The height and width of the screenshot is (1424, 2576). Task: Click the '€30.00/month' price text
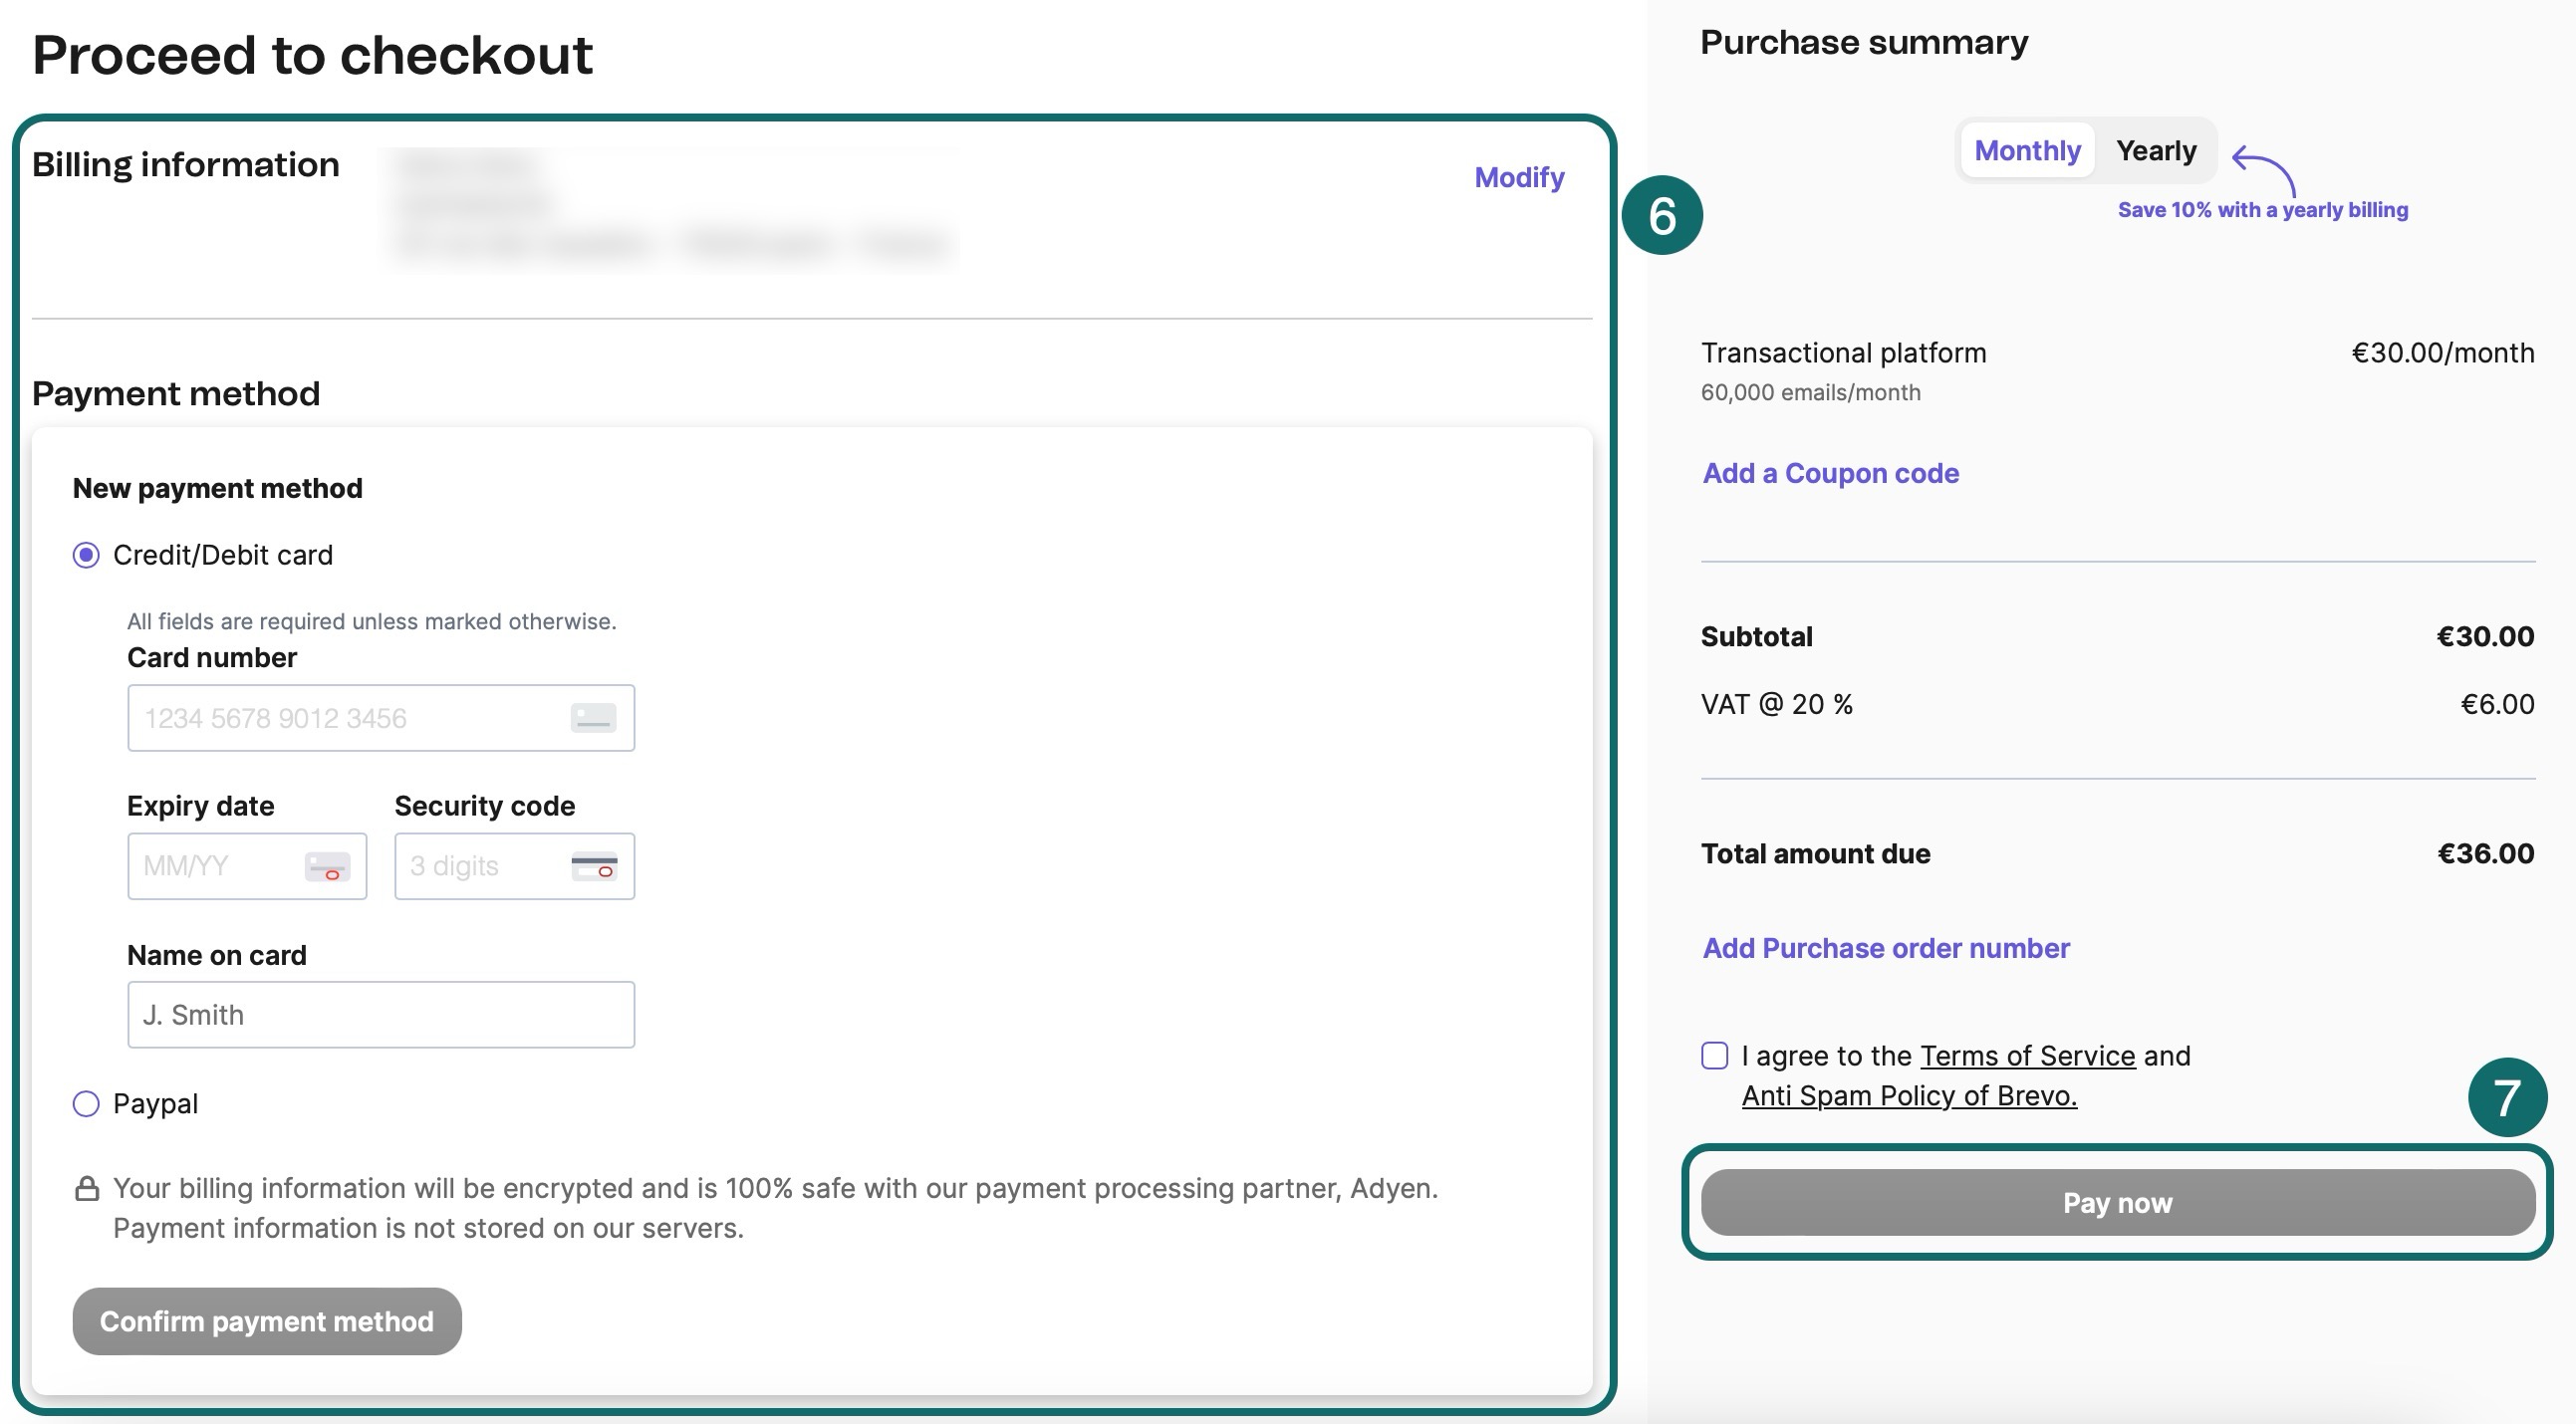point(2442,353)
